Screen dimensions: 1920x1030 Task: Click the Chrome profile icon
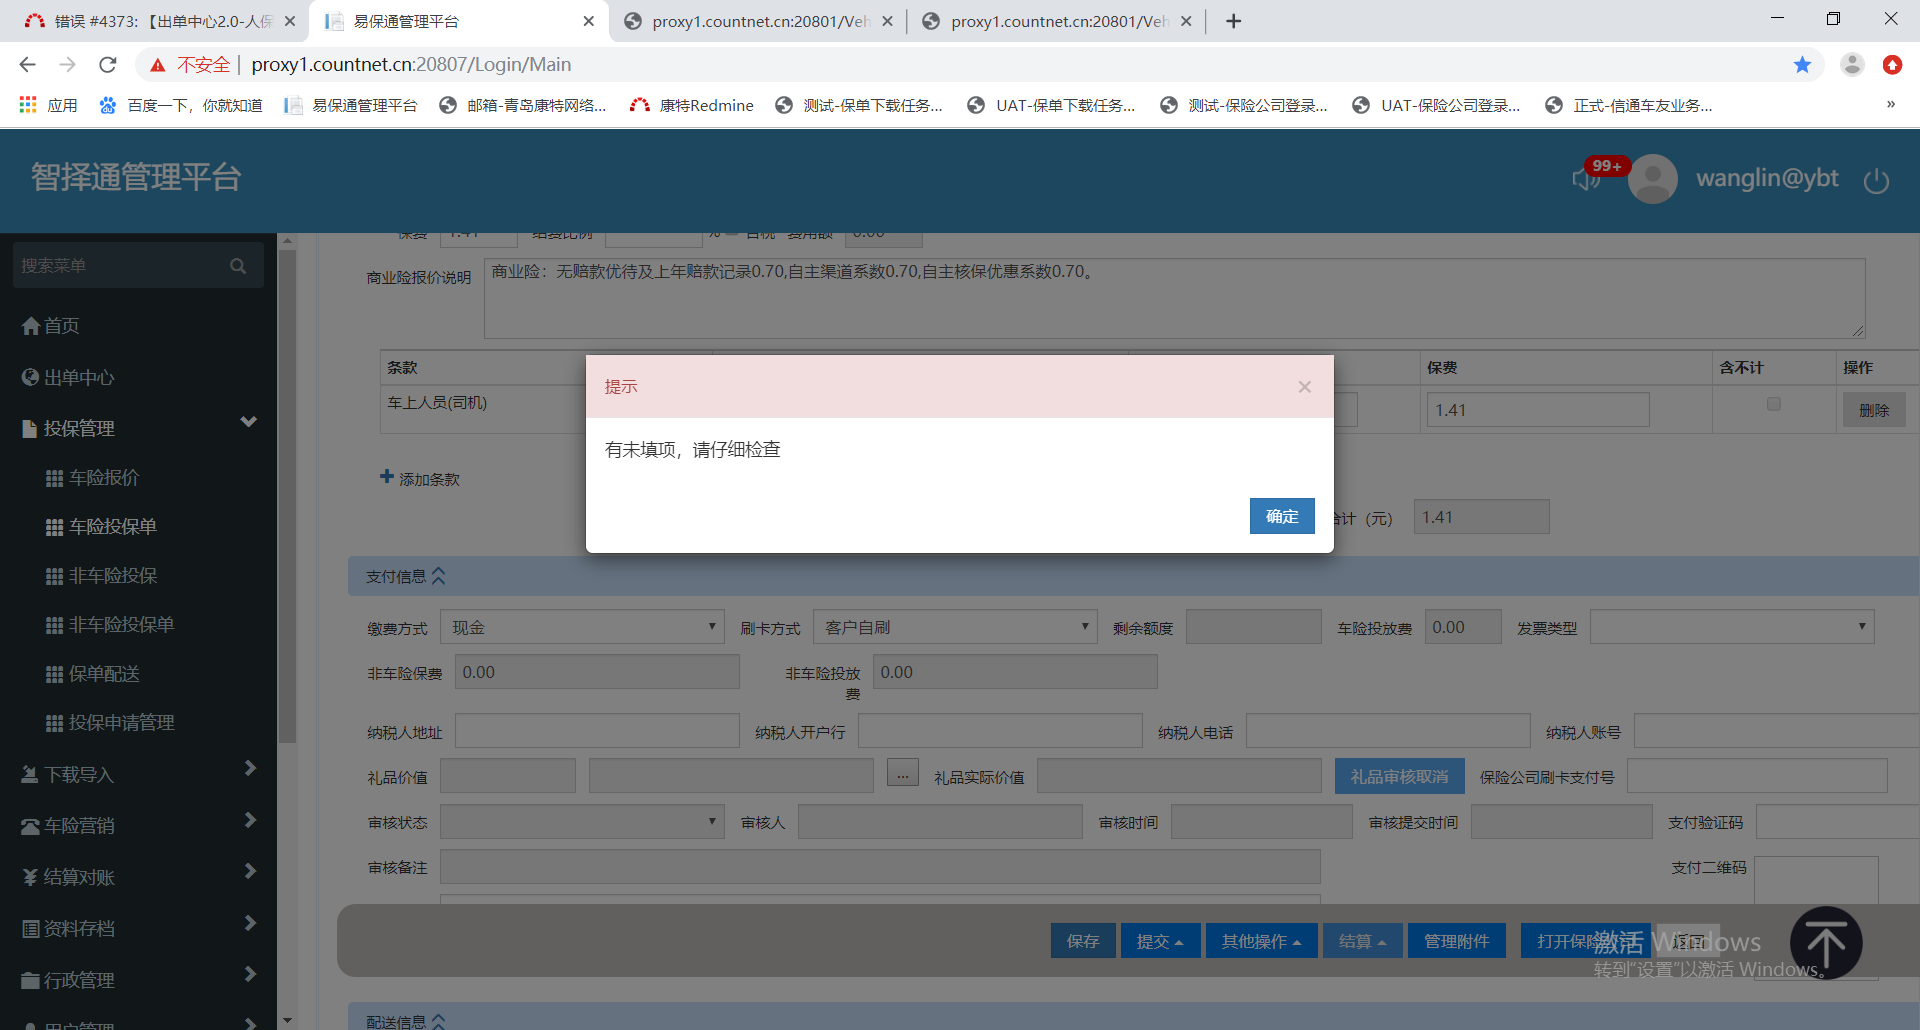[1852, 65]
